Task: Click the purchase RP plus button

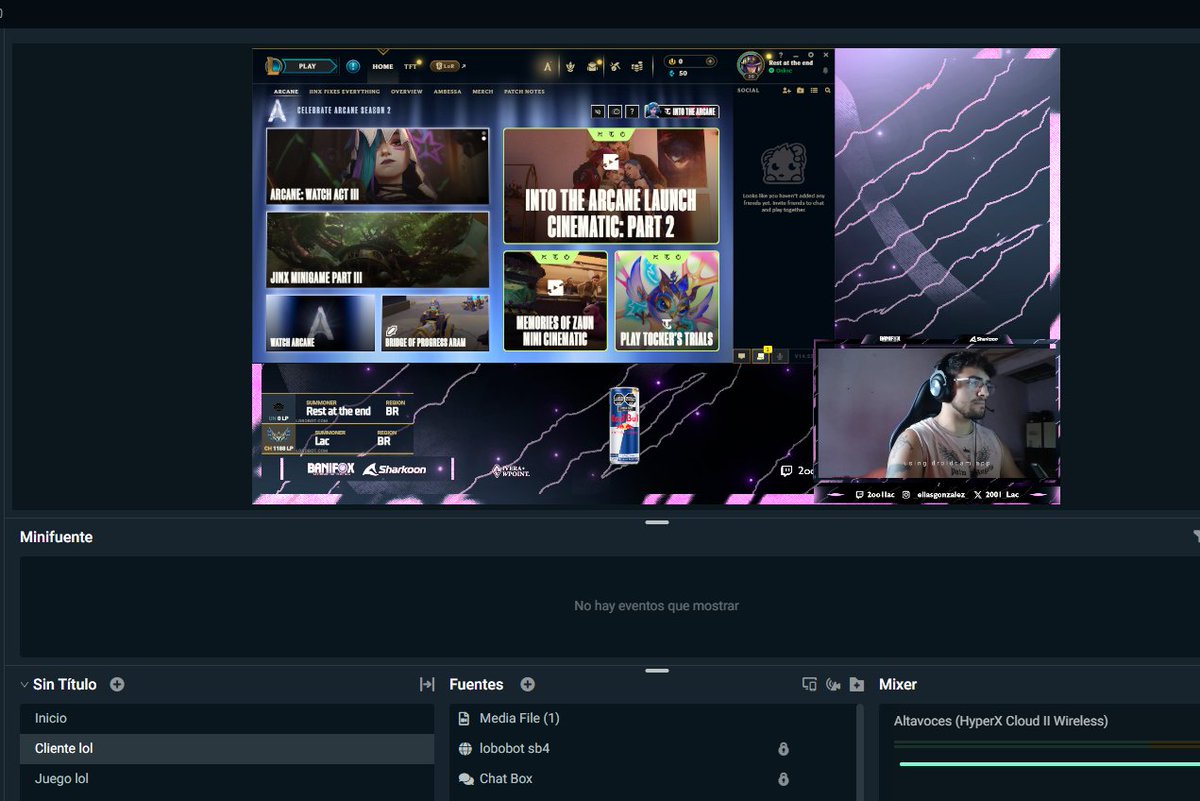Action: 710,61
